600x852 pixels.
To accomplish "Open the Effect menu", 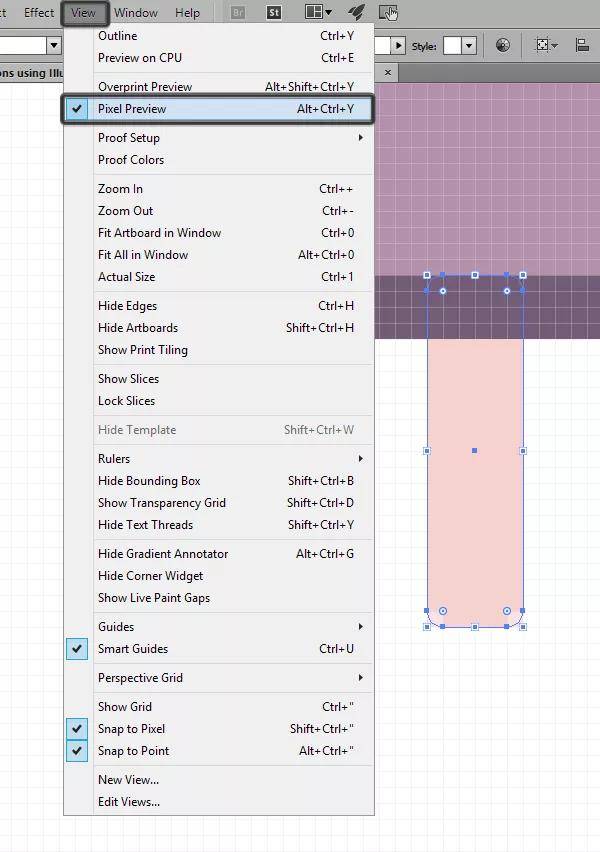I will point(39,12).
